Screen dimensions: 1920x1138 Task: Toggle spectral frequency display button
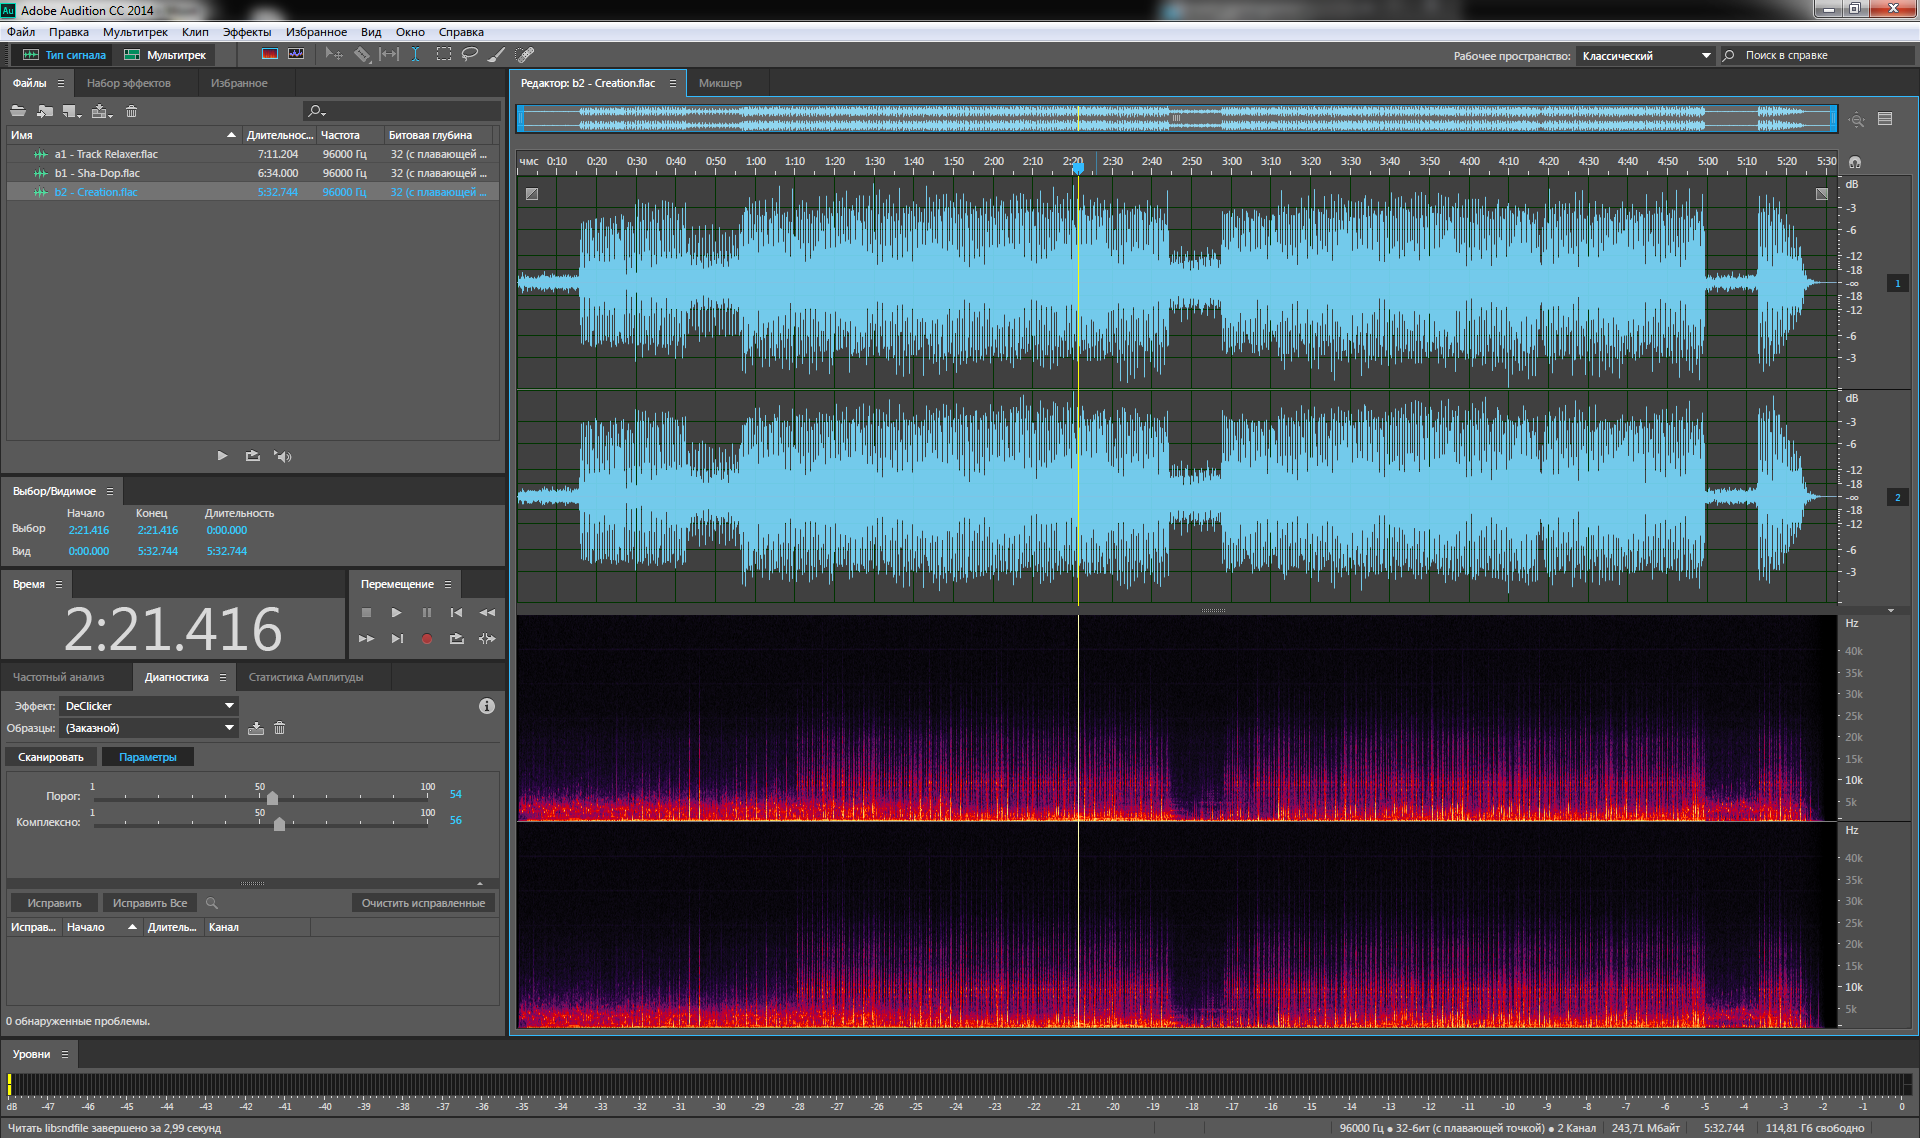pos(270,55)
